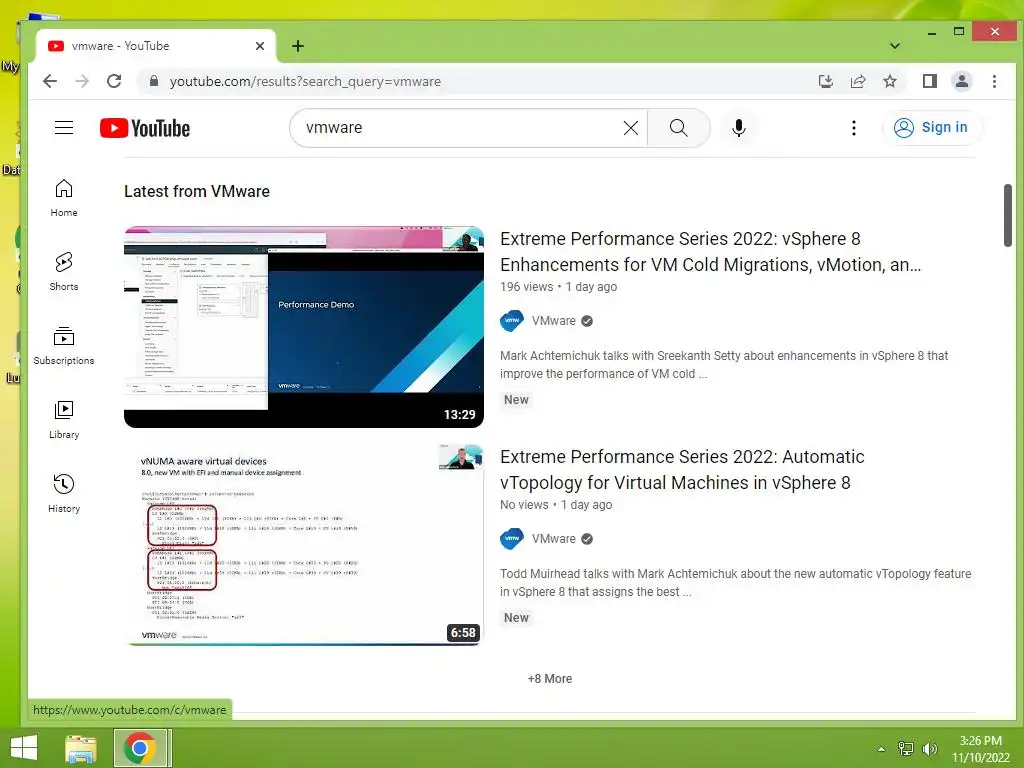Open Chrome's three-dot menu
The height and width of the screenshot is (768, 1024).
[994, 81]
